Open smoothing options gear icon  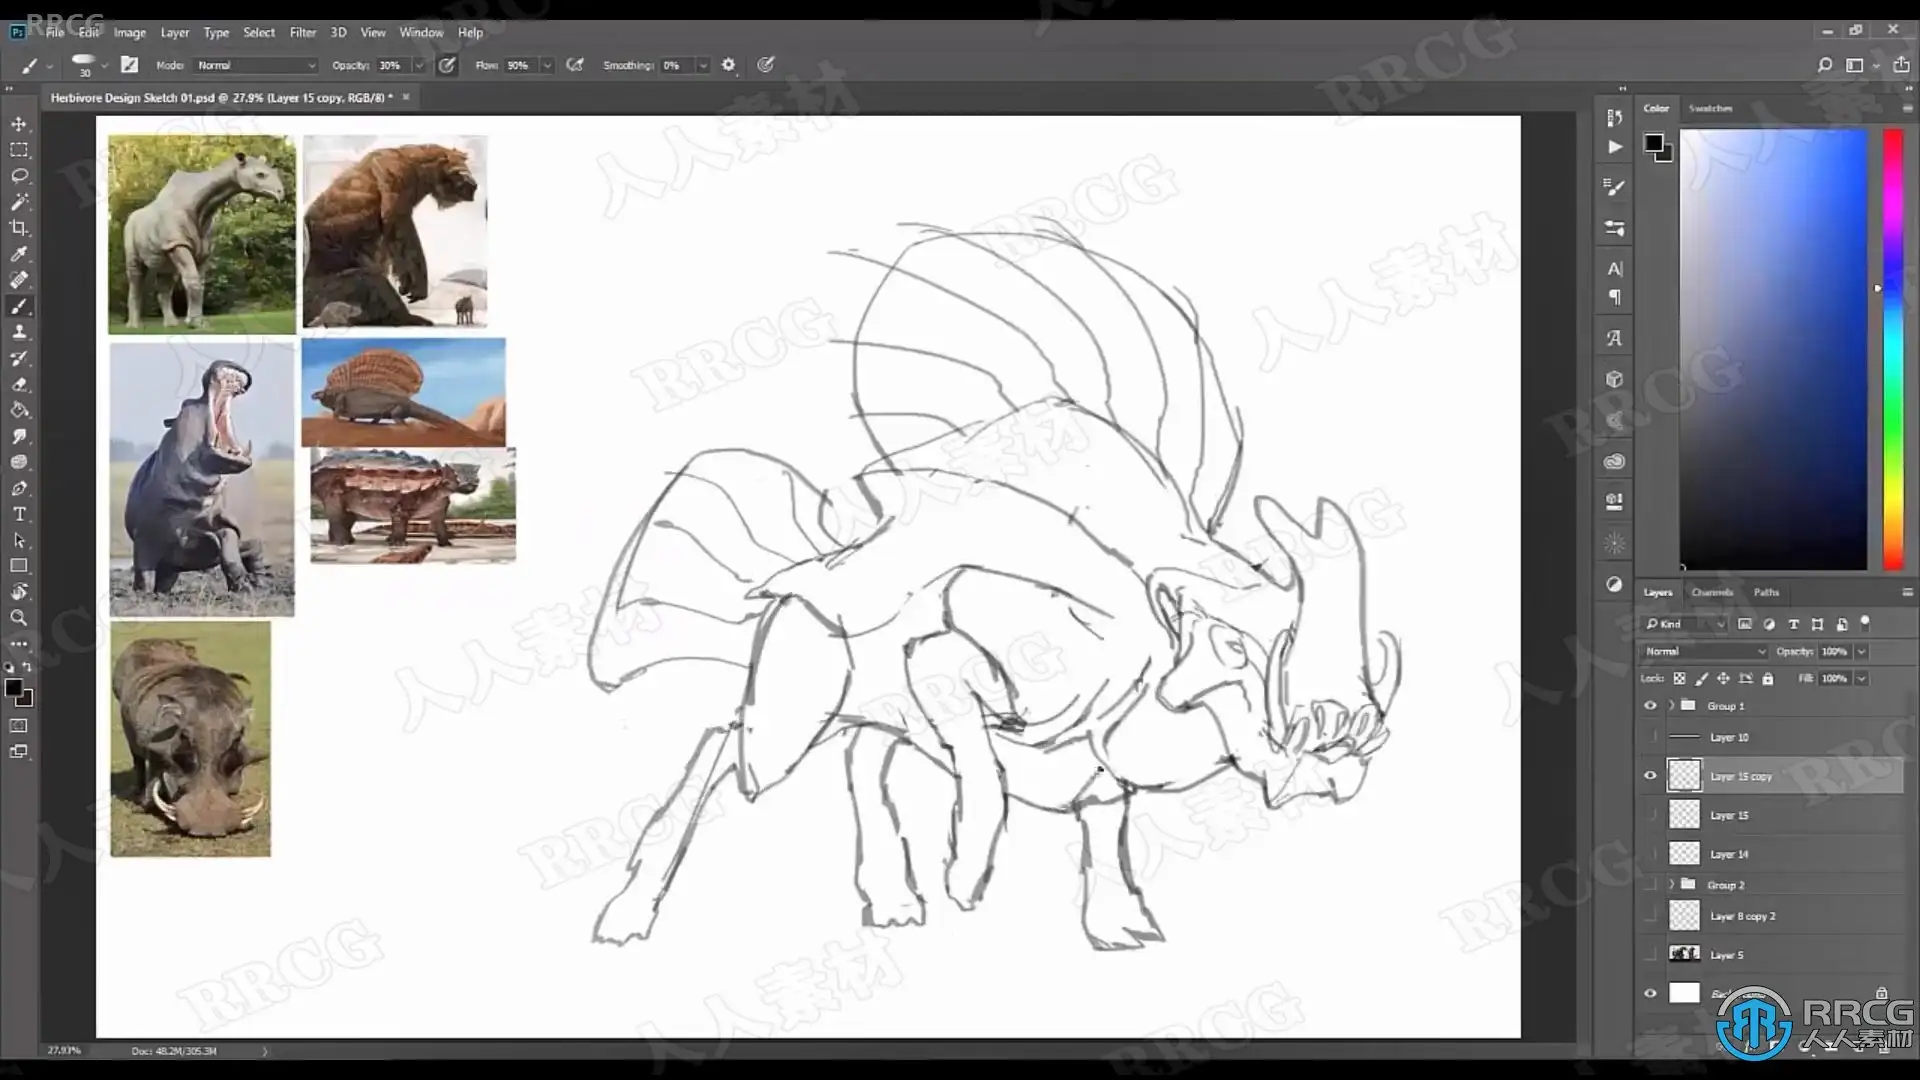click(x=728, y=65)
